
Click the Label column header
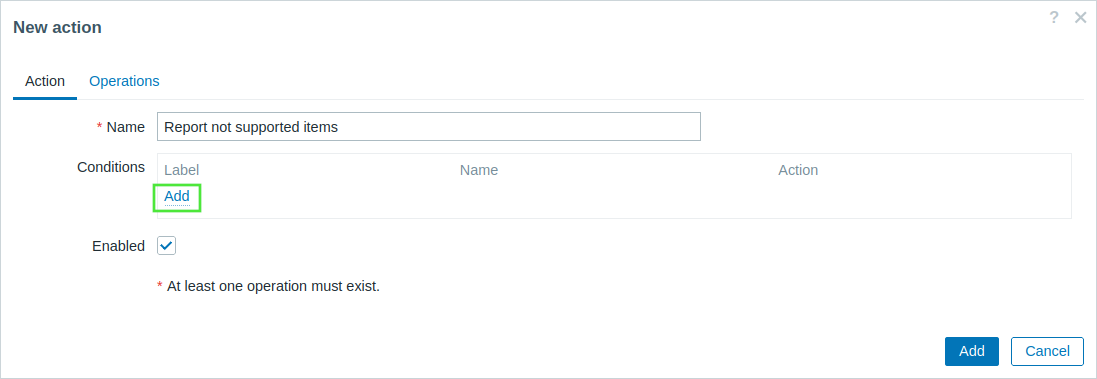(x=181, y=170)
